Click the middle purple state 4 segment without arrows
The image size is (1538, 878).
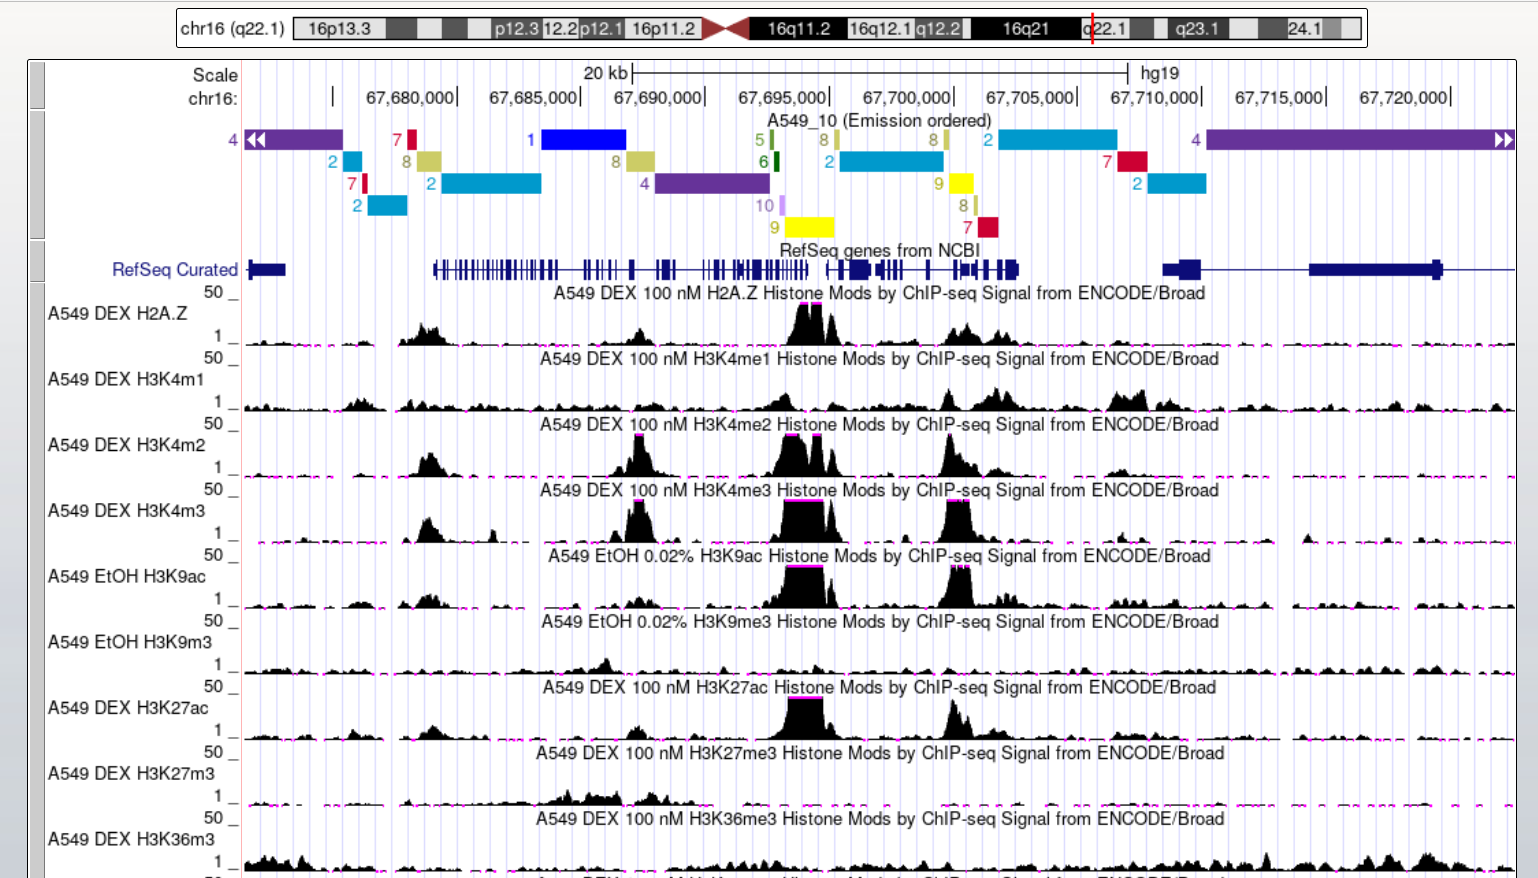point(712,184)
